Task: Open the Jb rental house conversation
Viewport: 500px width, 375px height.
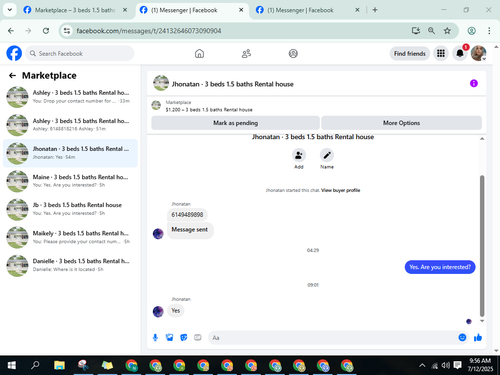Action: click(x=70, y=209)
